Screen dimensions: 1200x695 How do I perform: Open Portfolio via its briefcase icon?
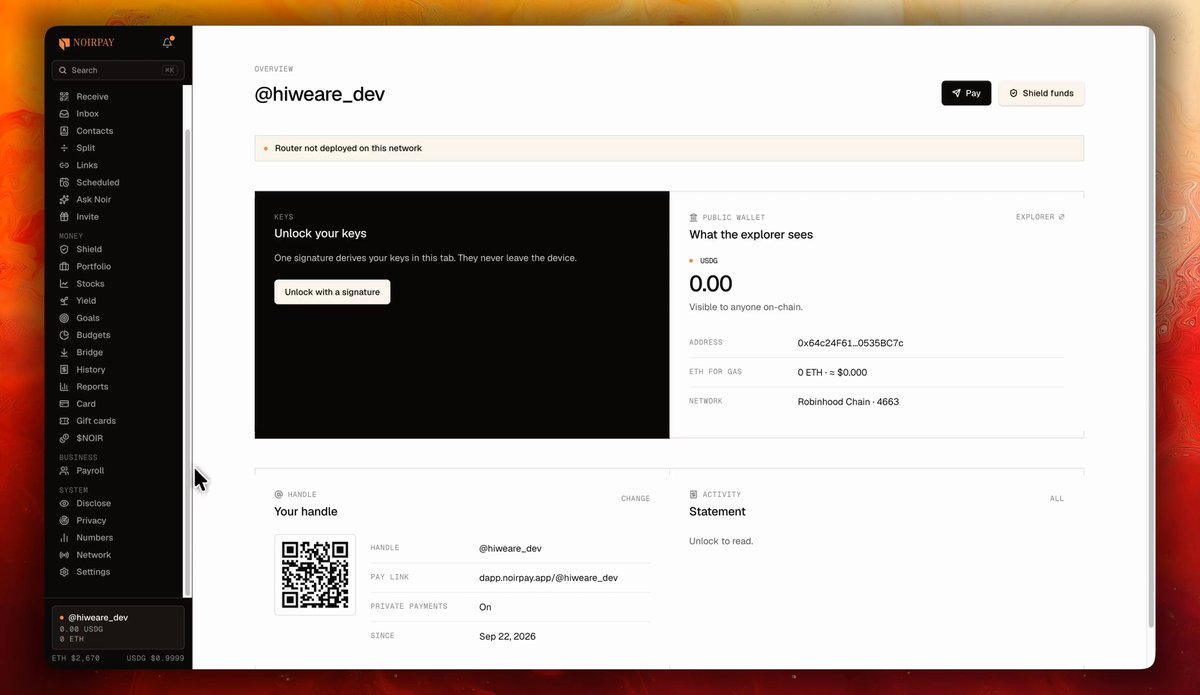(64, 267)
